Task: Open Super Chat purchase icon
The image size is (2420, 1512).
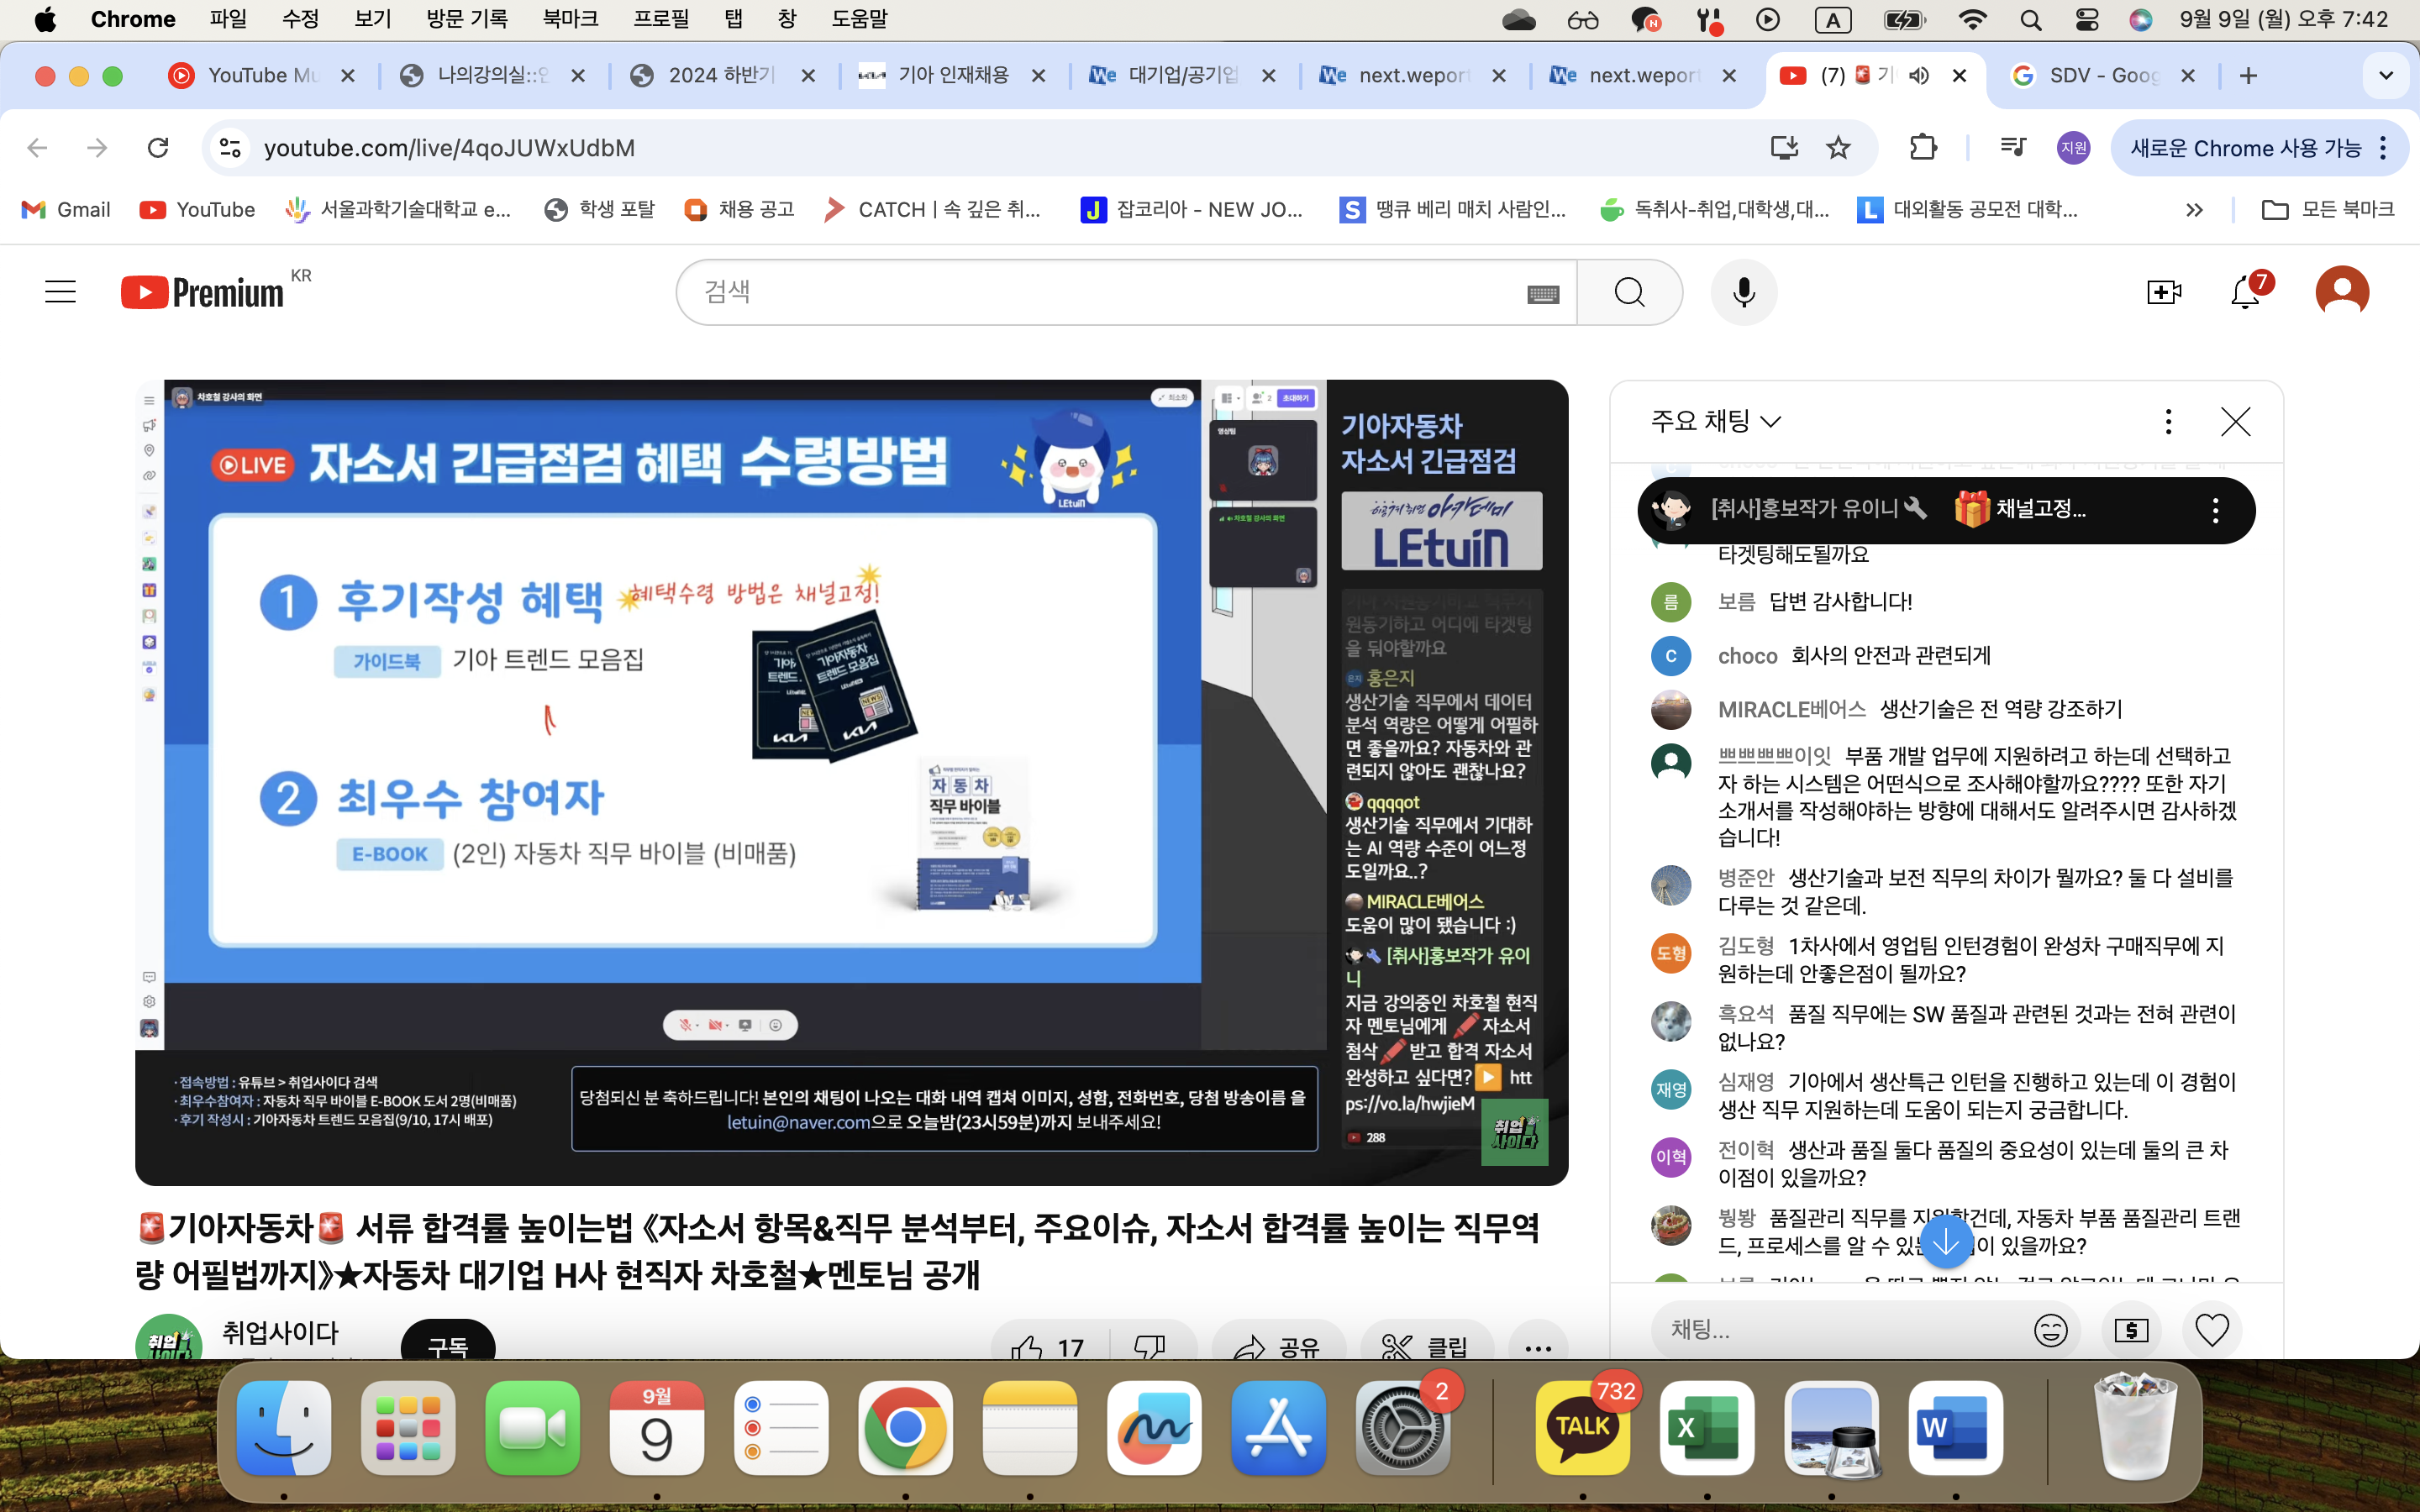Action: (2131, 1330)
